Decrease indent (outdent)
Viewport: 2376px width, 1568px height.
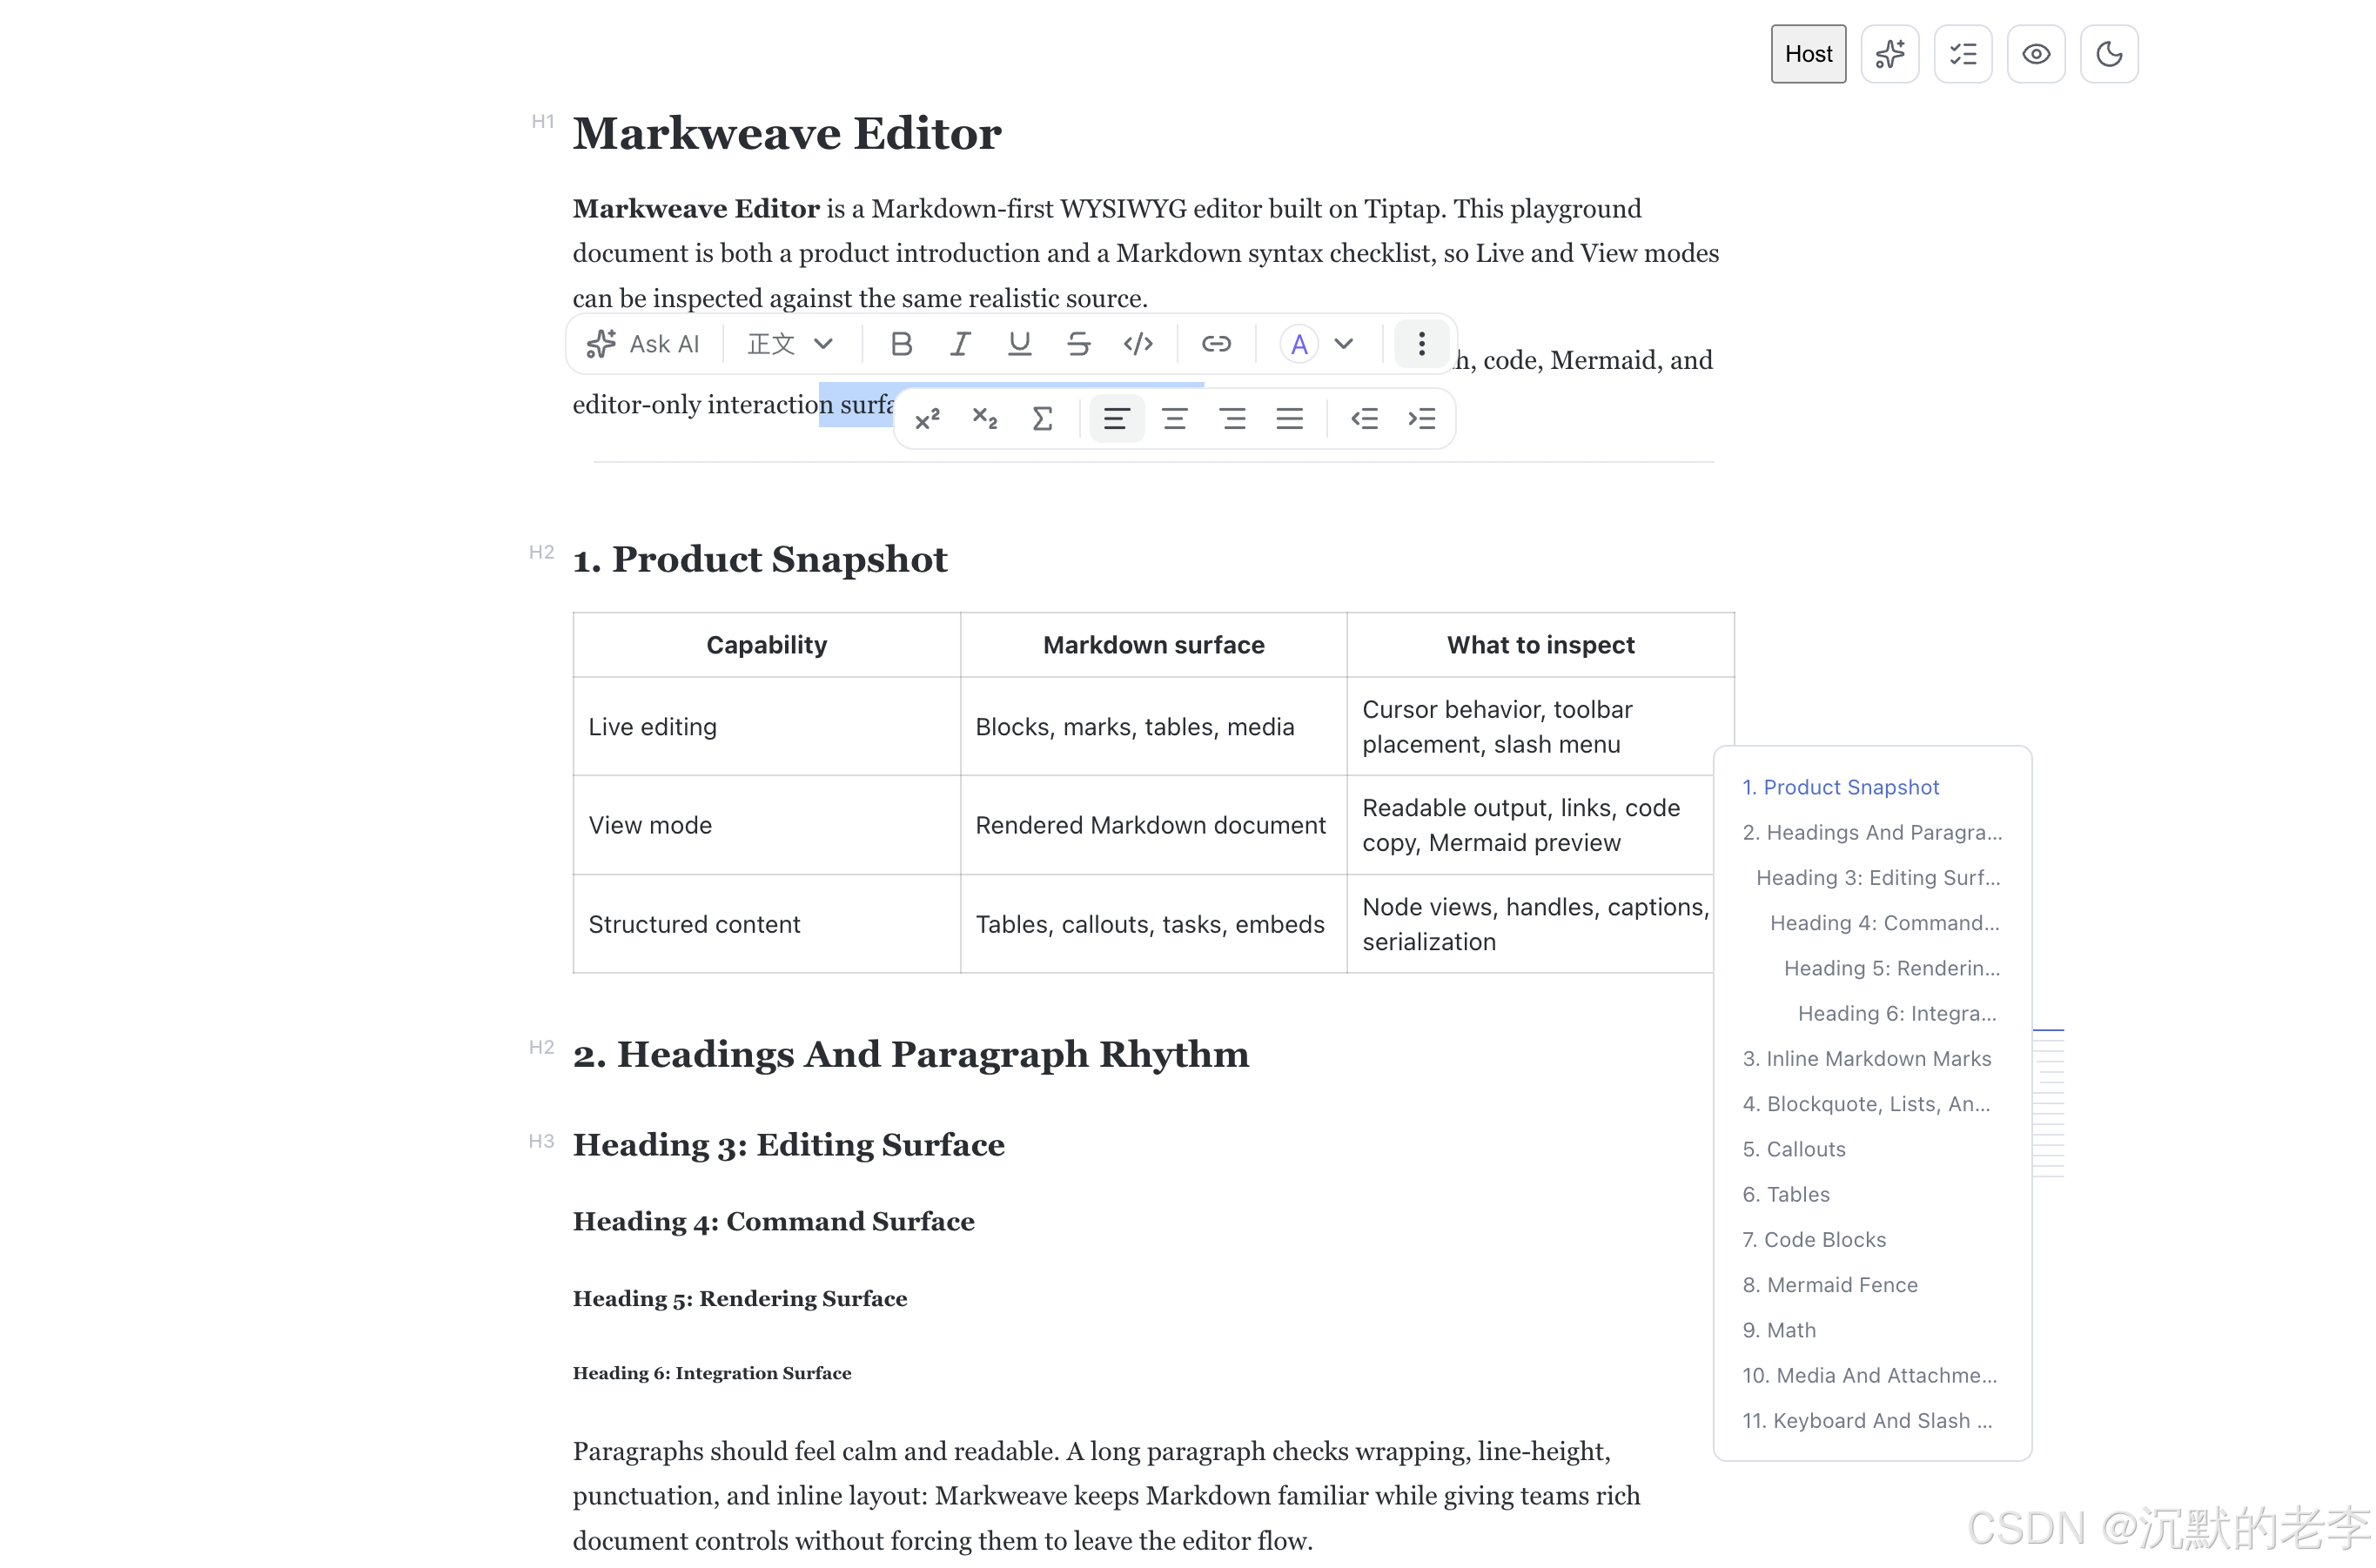[x=1364, y=418]
